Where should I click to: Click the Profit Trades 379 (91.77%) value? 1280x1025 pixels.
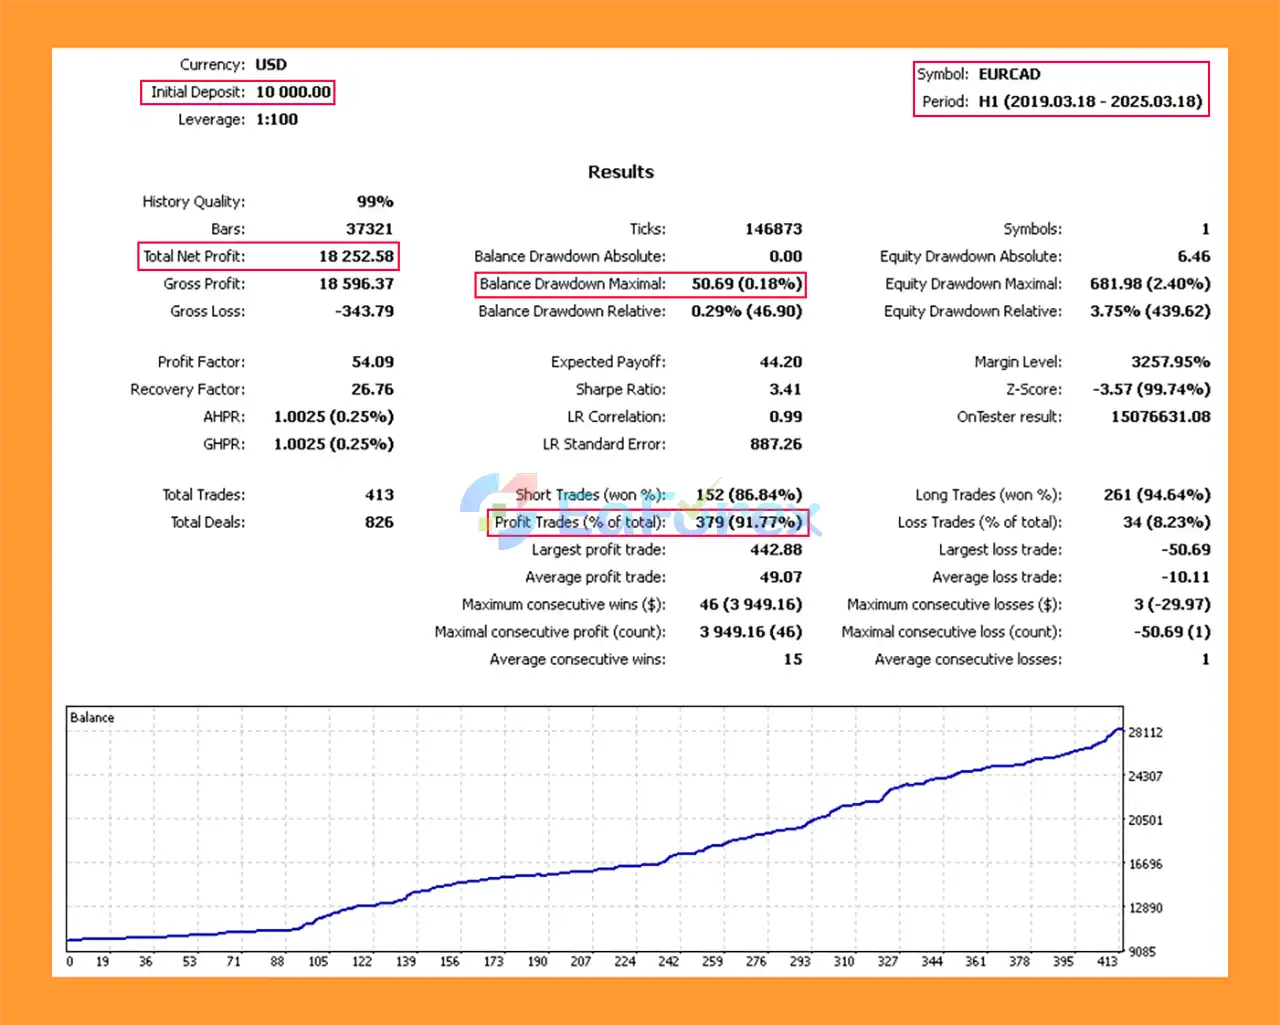pos(748,522)
